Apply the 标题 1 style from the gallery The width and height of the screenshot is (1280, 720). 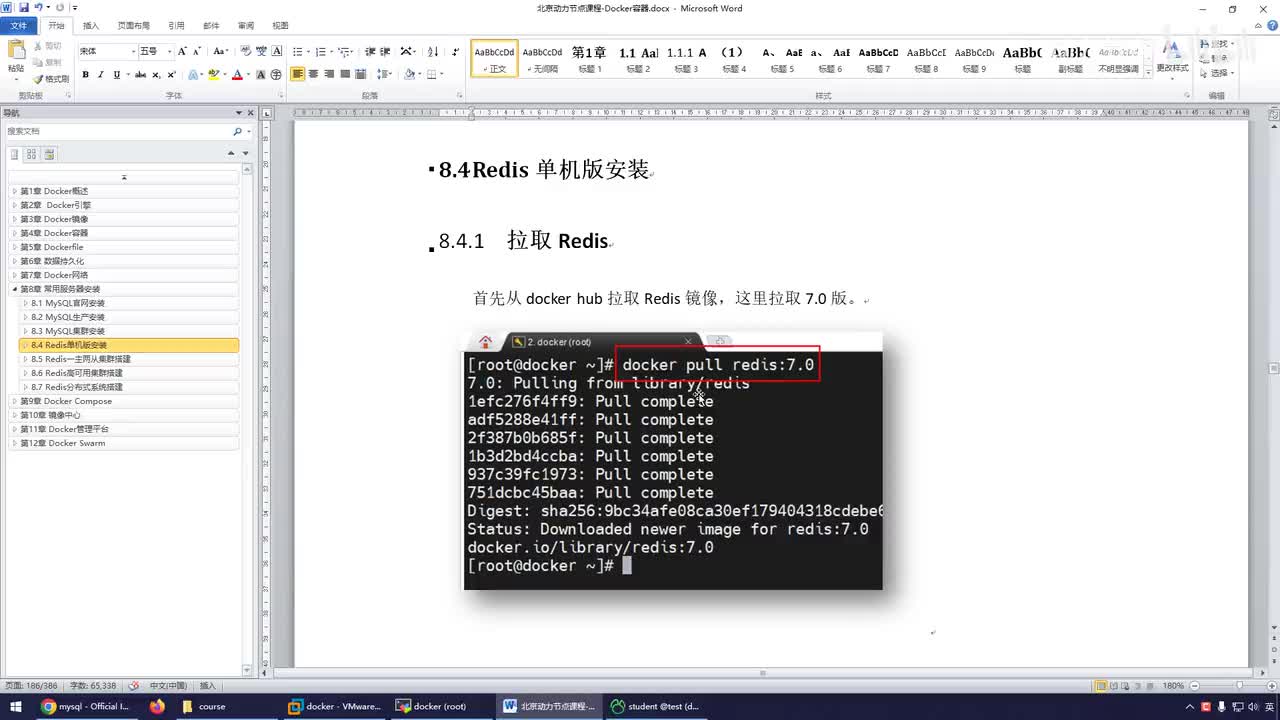click(x=590, y=59)
